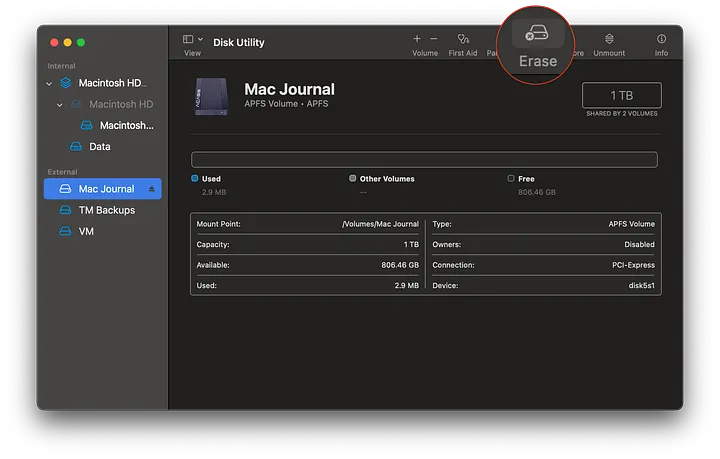Click the green zoom window button

(x=81, y=42)
